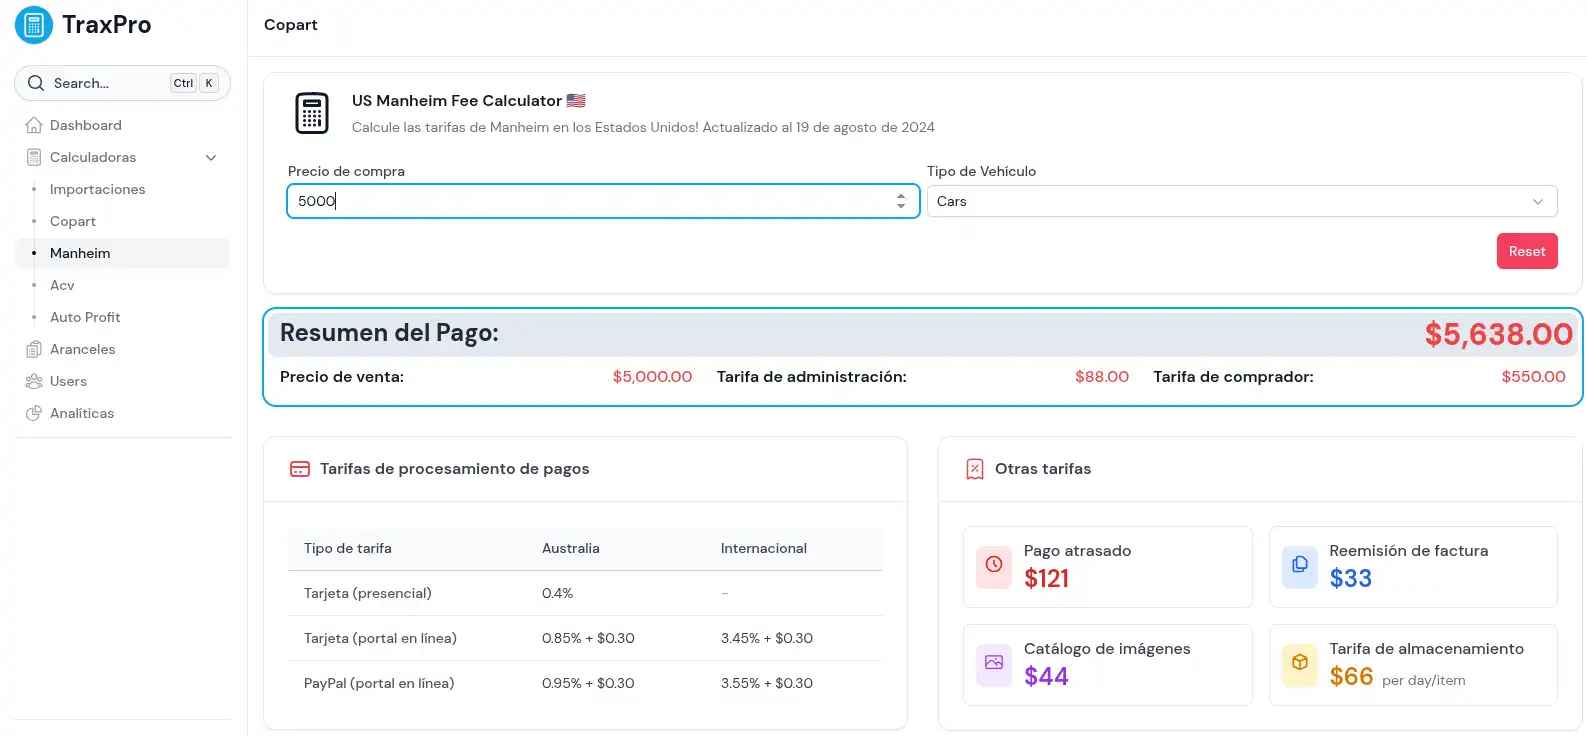Image resolution: width=1587 pixels, height=736 pixels.
Task: Click the US Manheim Fee Calculator title
Action: pyautogui.click(x=457, y=100)
